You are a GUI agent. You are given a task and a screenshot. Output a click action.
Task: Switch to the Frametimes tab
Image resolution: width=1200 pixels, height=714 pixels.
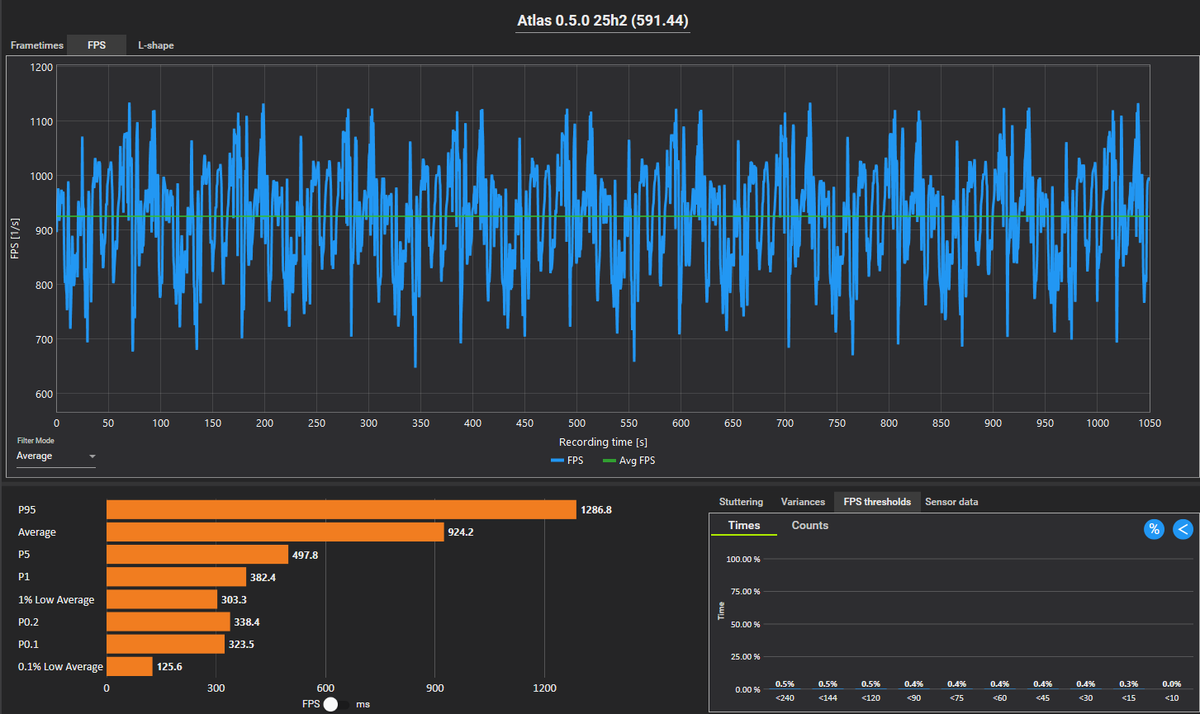(36, 45)
